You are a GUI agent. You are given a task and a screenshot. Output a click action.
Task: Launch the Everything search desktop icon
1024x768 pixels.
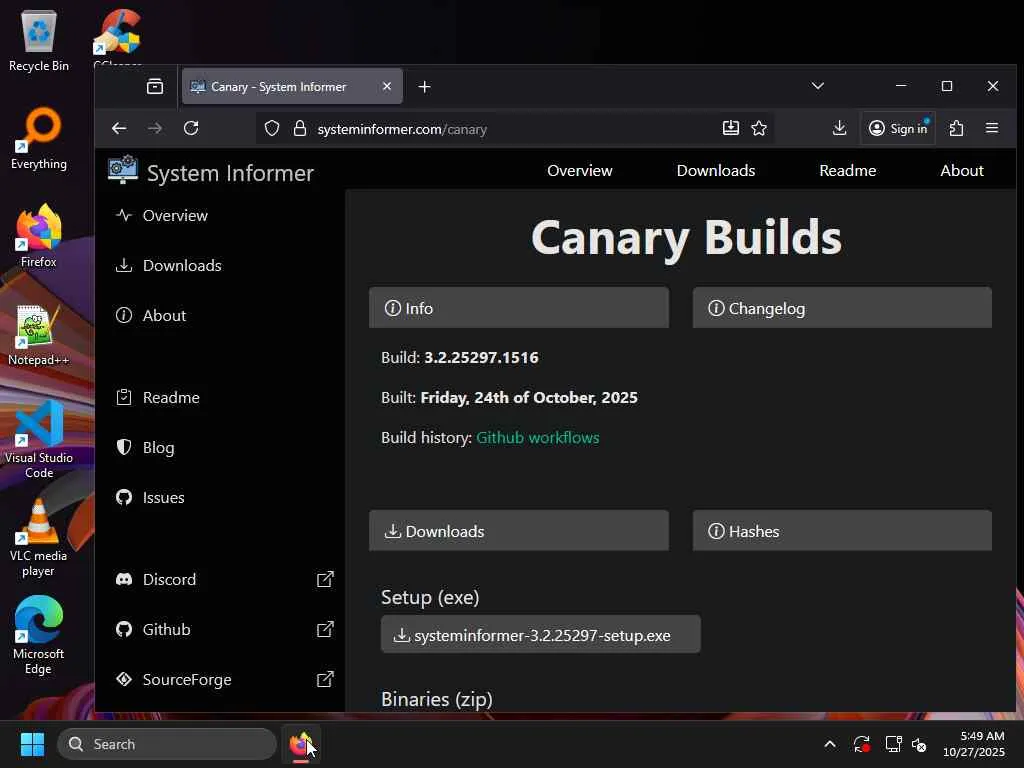39,138
